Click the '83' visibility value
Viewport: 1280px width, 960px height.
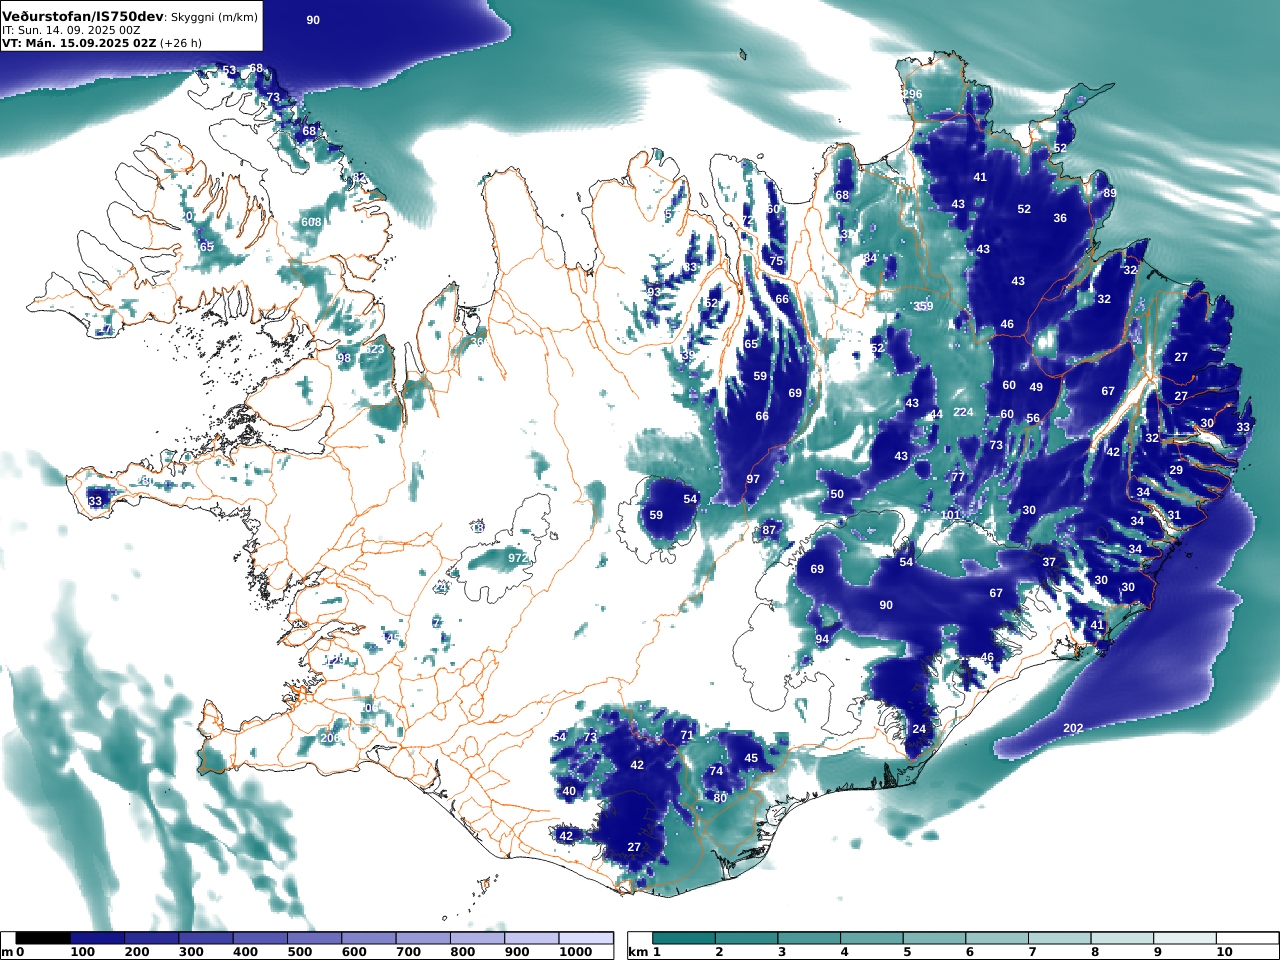point(690,267)
